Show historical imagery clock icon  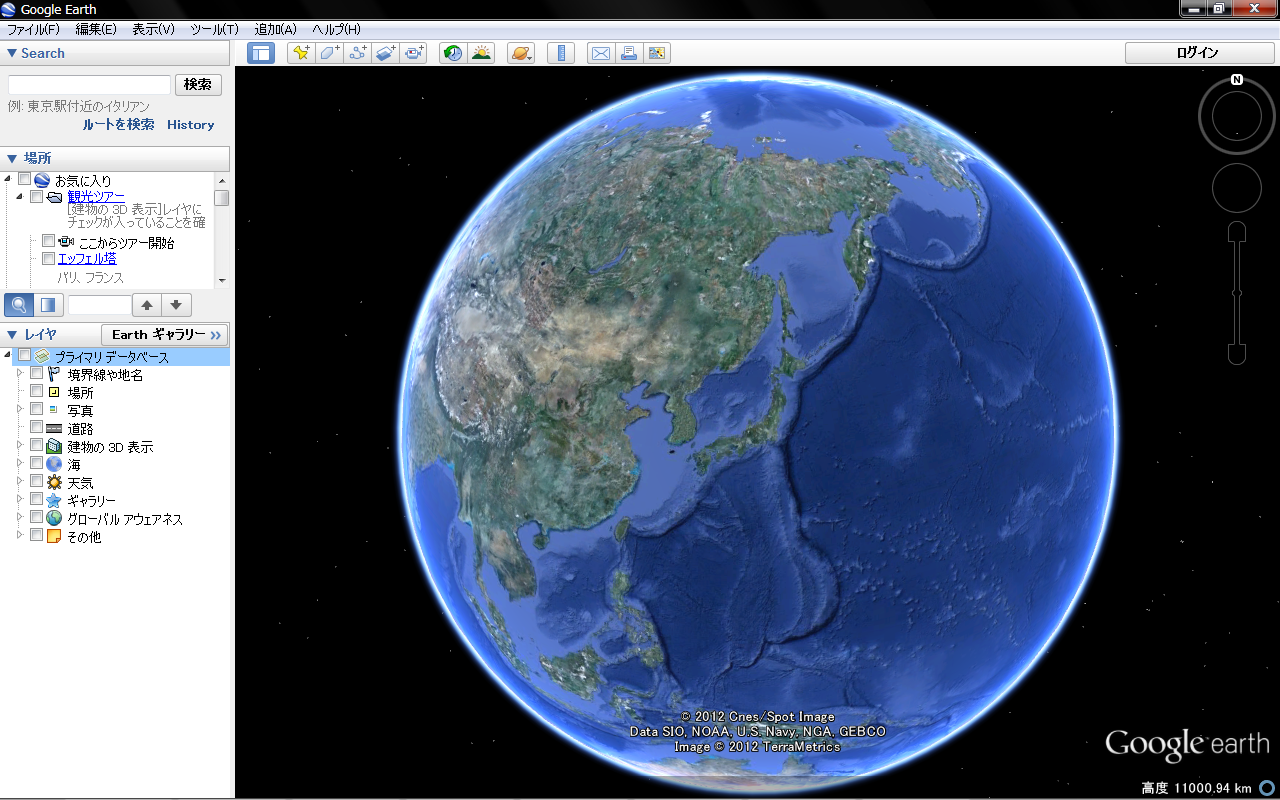coord(453,53)
